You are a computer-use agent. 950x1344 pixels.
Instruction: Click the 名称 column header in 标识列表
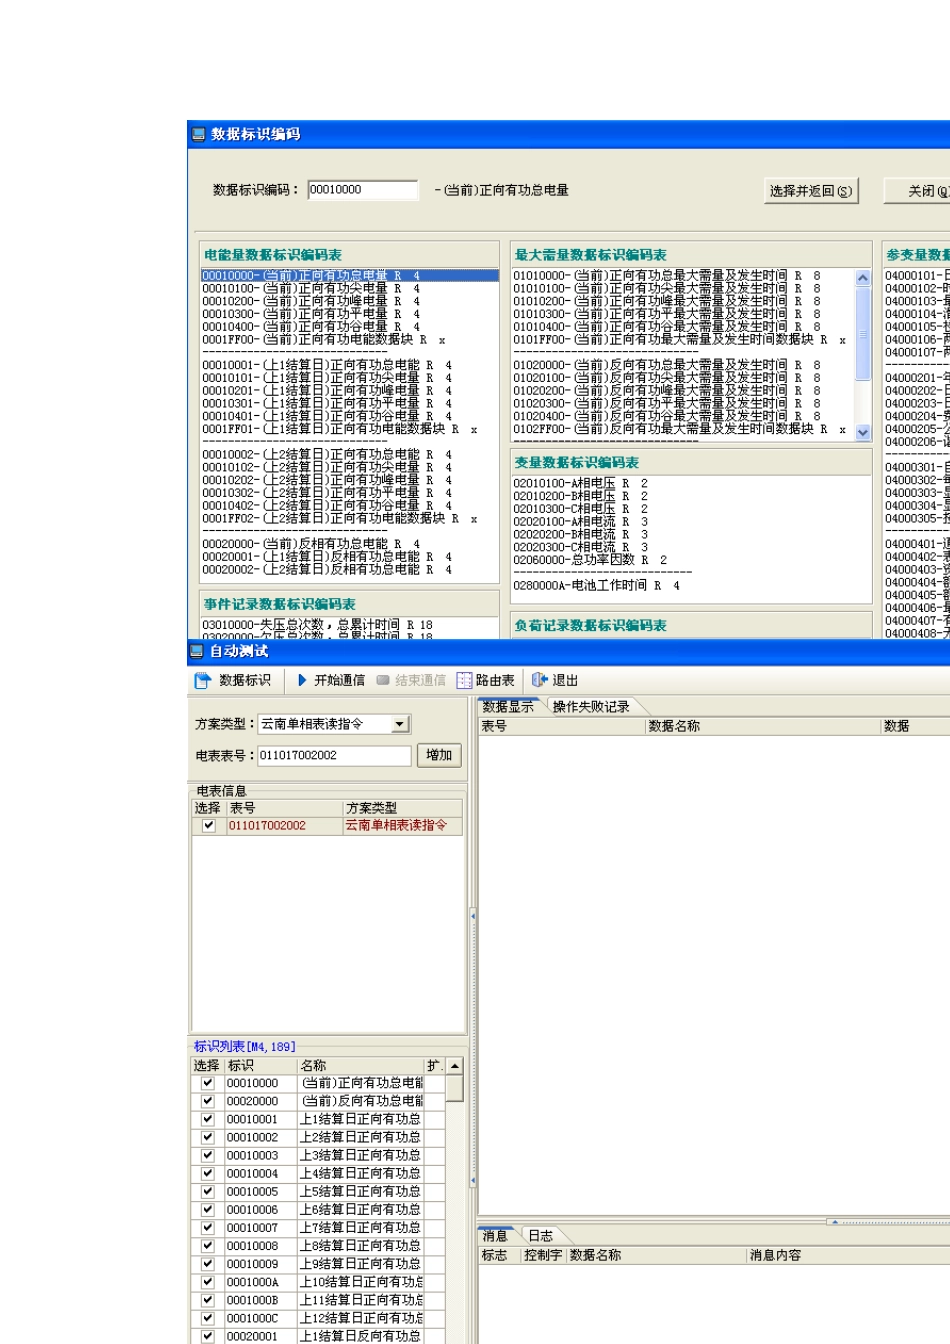click(x=360, y=1066)
